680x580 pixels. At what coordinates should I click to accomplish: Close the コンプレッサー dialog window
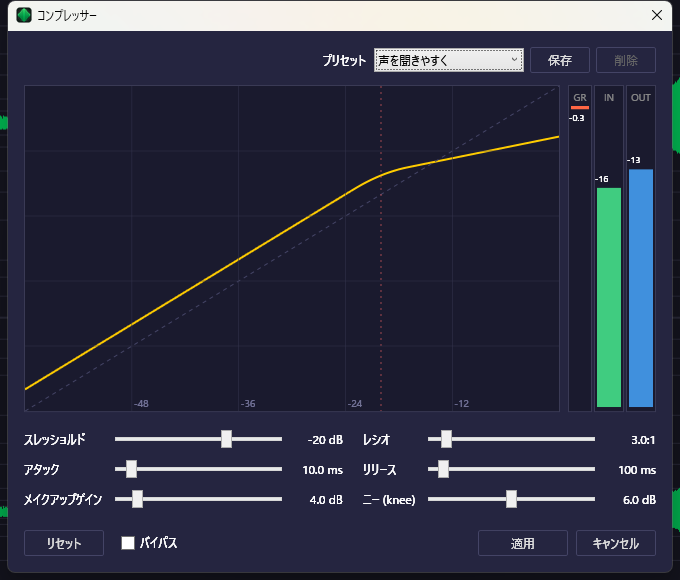click(656, 15)
